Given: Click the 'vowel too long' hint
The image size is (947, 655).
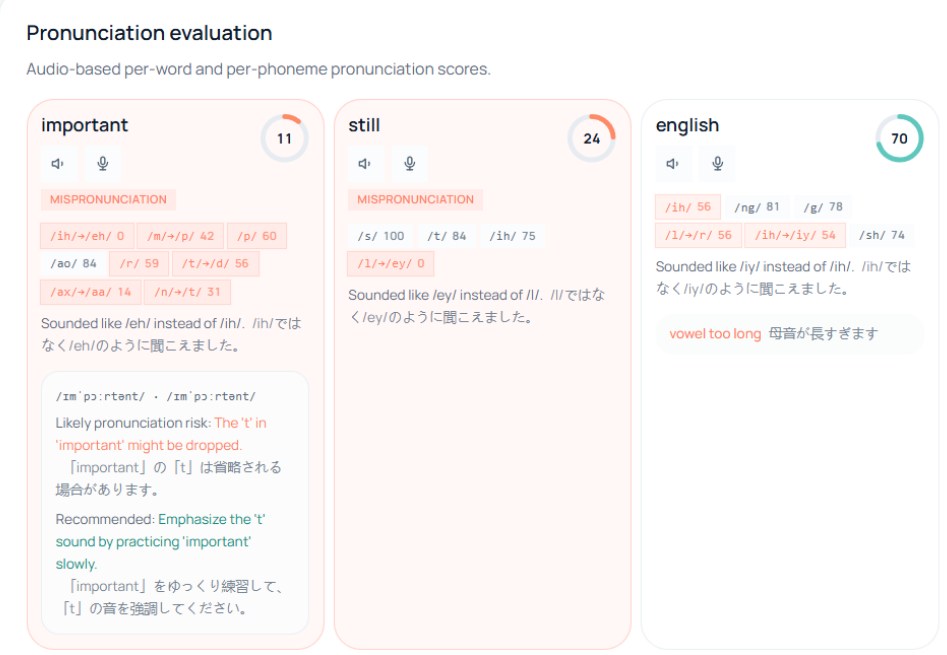Looking at the screenshot, I should [x=715, y=334].
